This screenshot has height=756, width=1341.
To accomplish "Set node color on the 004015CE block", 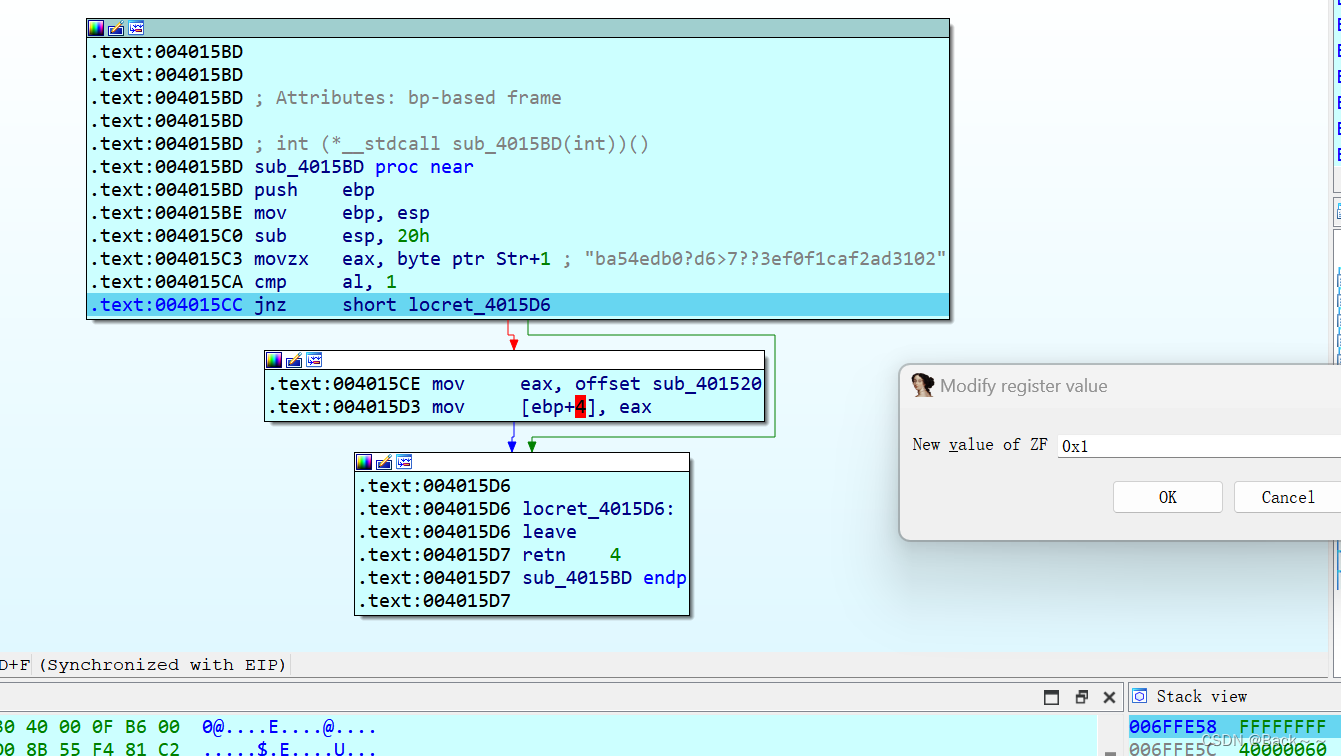I will pyautogui.click(x=274, y=360).
